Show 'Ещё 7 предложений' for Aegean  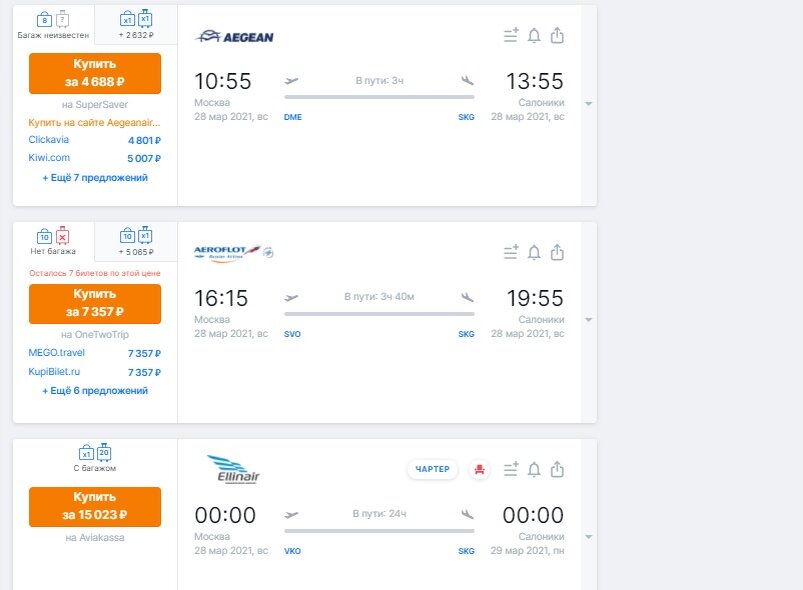coord(95,178)
